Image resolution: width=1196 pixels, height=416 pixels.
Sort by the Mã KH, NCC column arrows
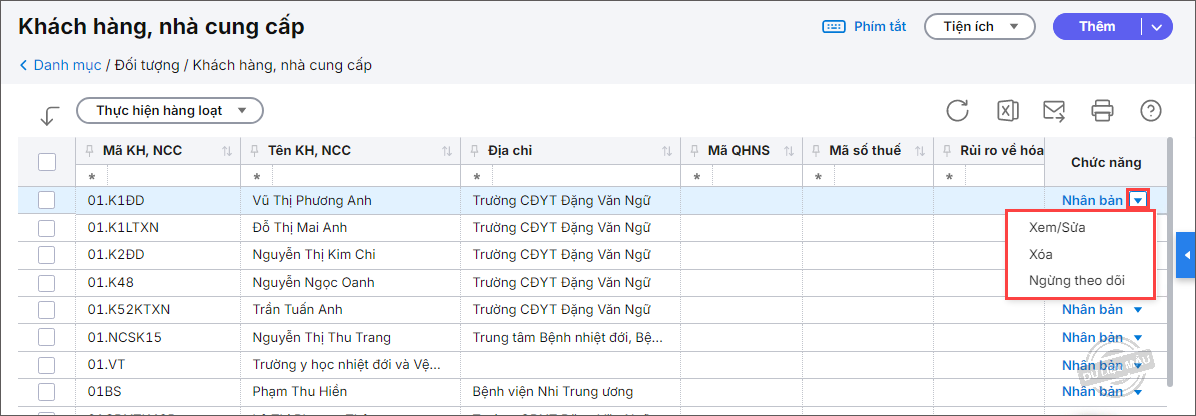click(x=226, y=151)
